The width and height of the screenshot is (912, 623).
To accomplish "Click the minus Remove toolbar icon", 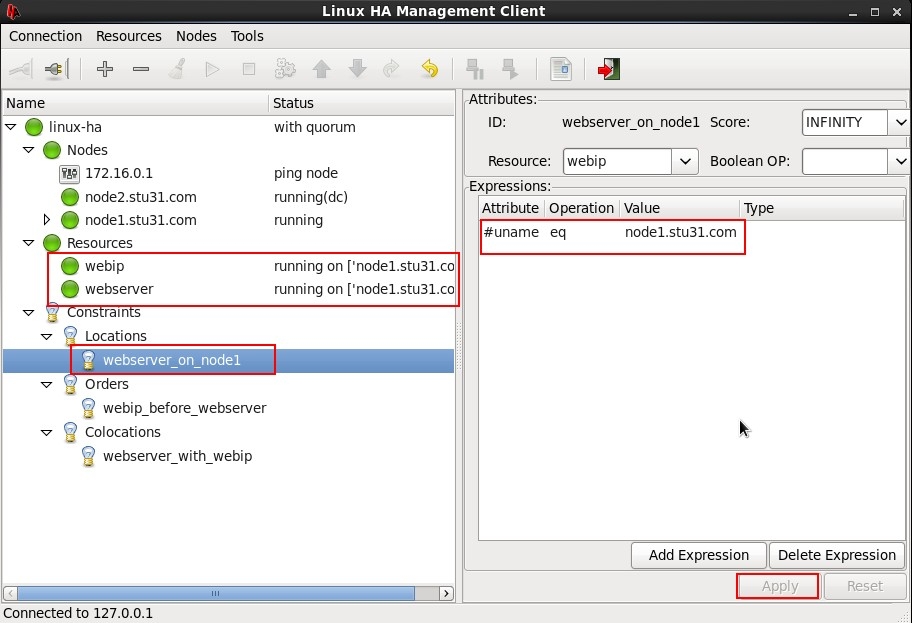I will point(141,69).
